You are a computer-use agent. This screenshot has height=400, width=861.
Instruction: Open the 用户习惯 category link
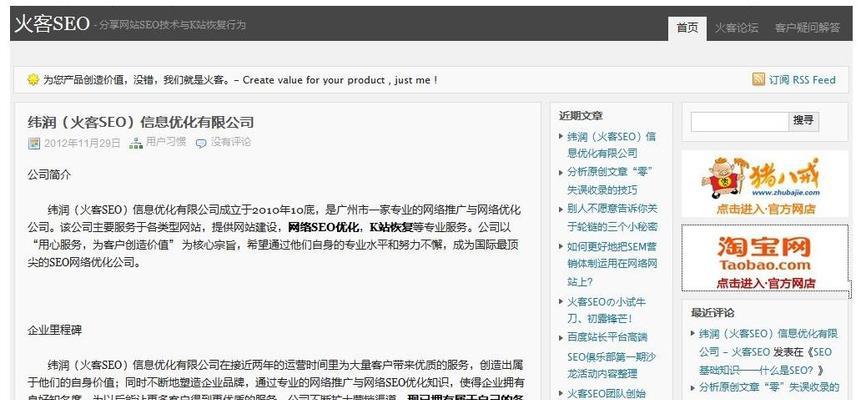point(166,142)
